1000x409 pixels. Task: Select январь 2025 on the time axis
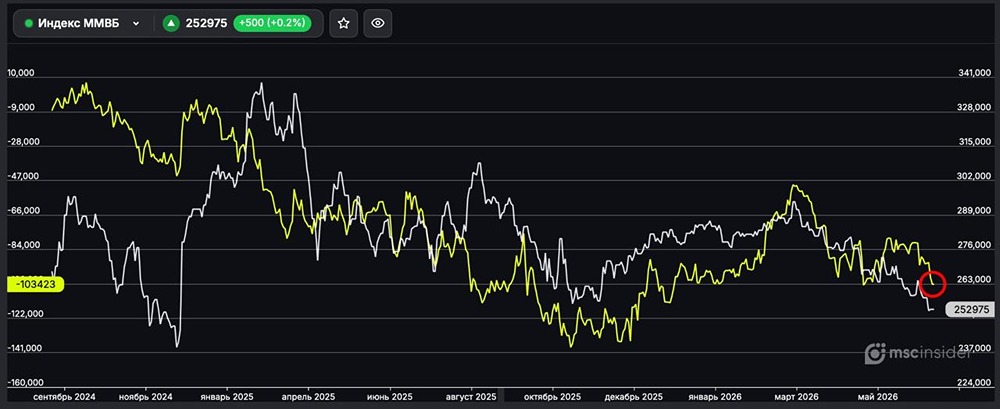226,396
